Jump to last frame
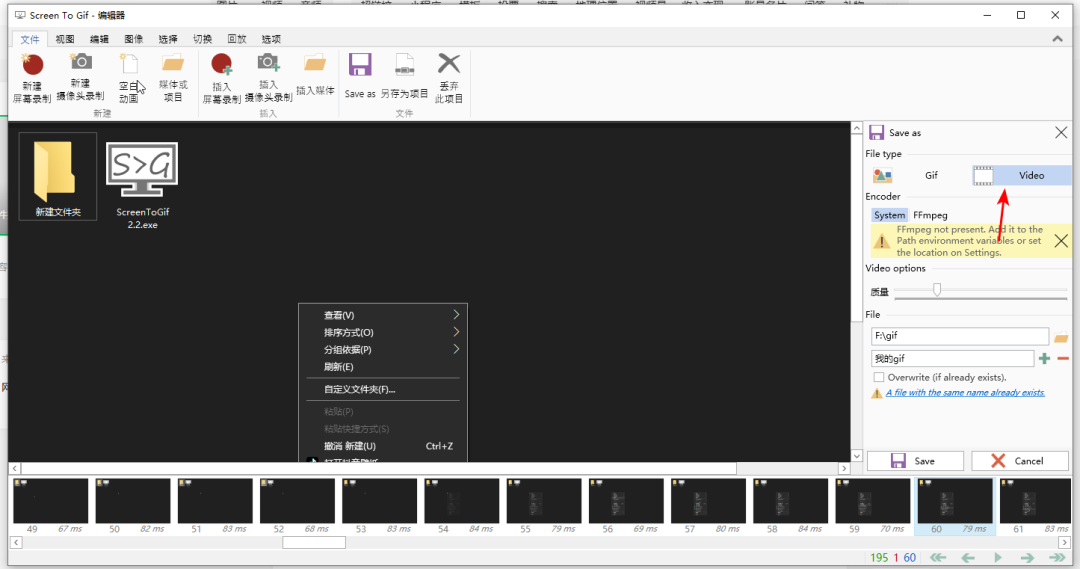Viewport: 1080px width, 569px height. [1057, 557]
